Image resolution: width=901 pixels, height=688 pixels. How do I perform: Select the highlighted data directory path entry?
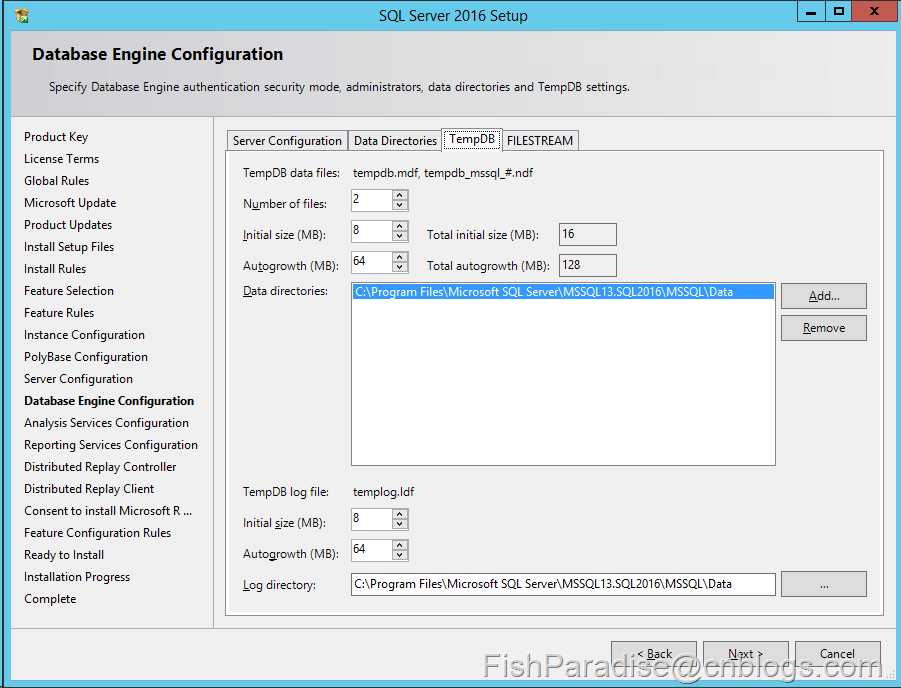(563, 292)
